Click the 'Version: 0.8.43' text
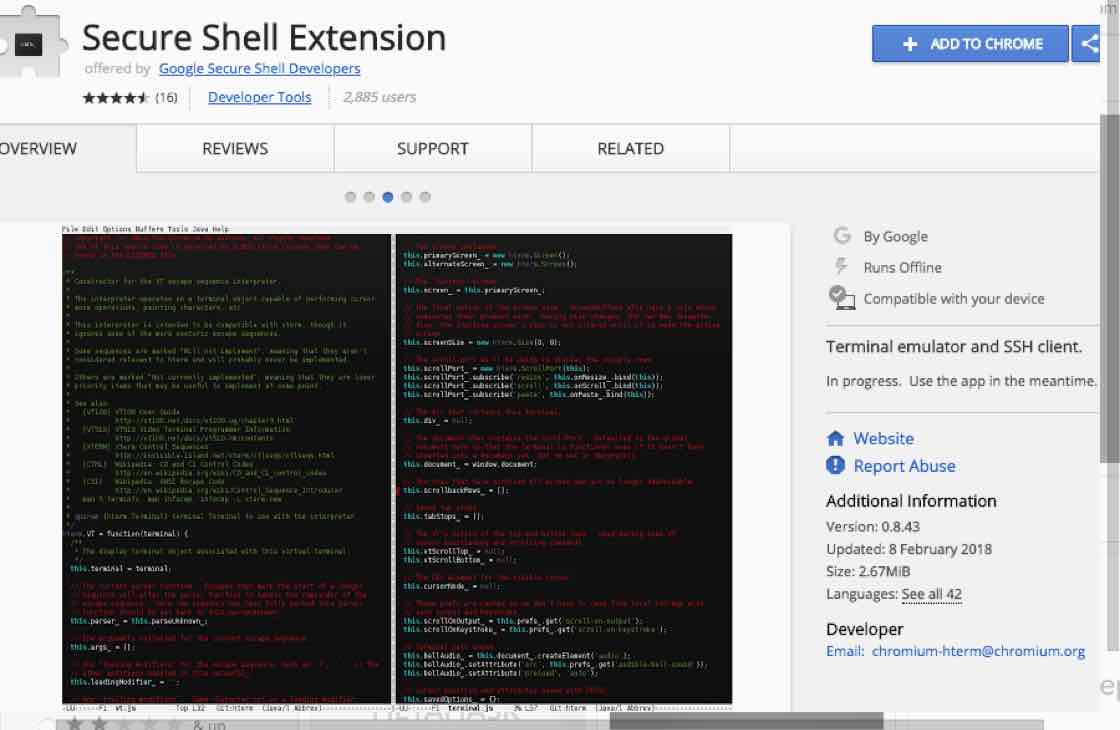Viewport: 1120px width, 730px height. 873,527
